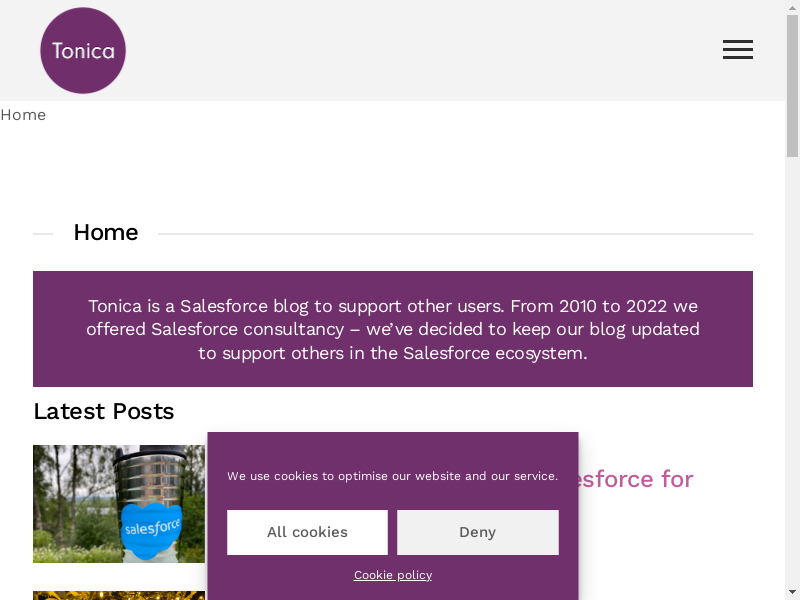The width and height of the screenshot is (800, 600).
Task: Accept with the All cookies button
Action: click(x=307, y=532)
